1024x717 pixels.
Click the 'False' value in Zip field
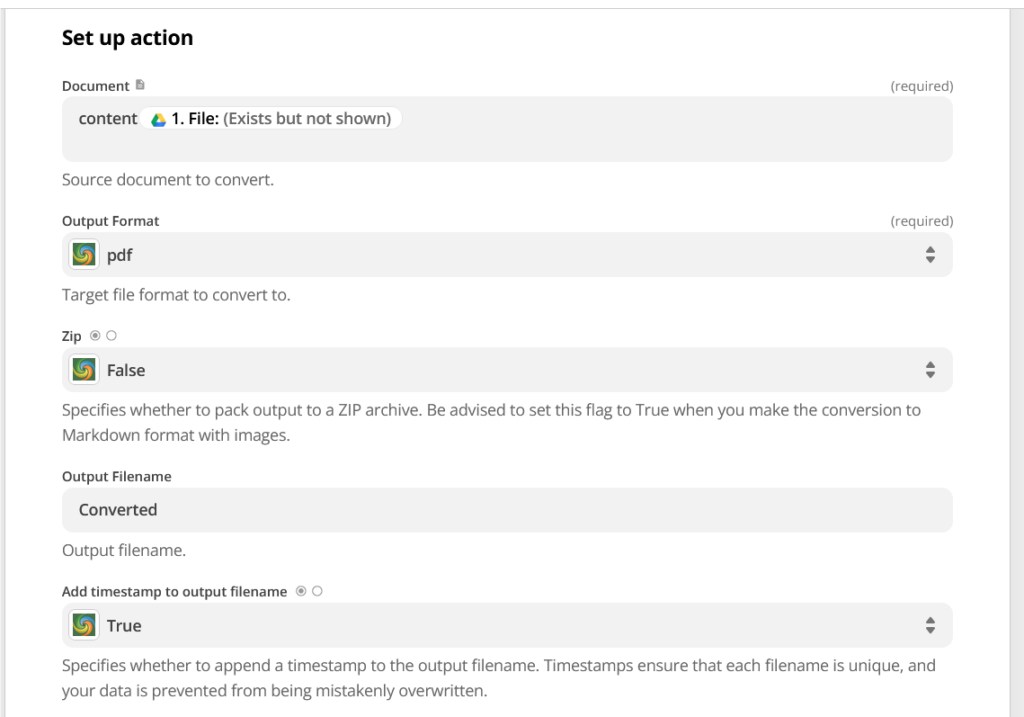126,370
